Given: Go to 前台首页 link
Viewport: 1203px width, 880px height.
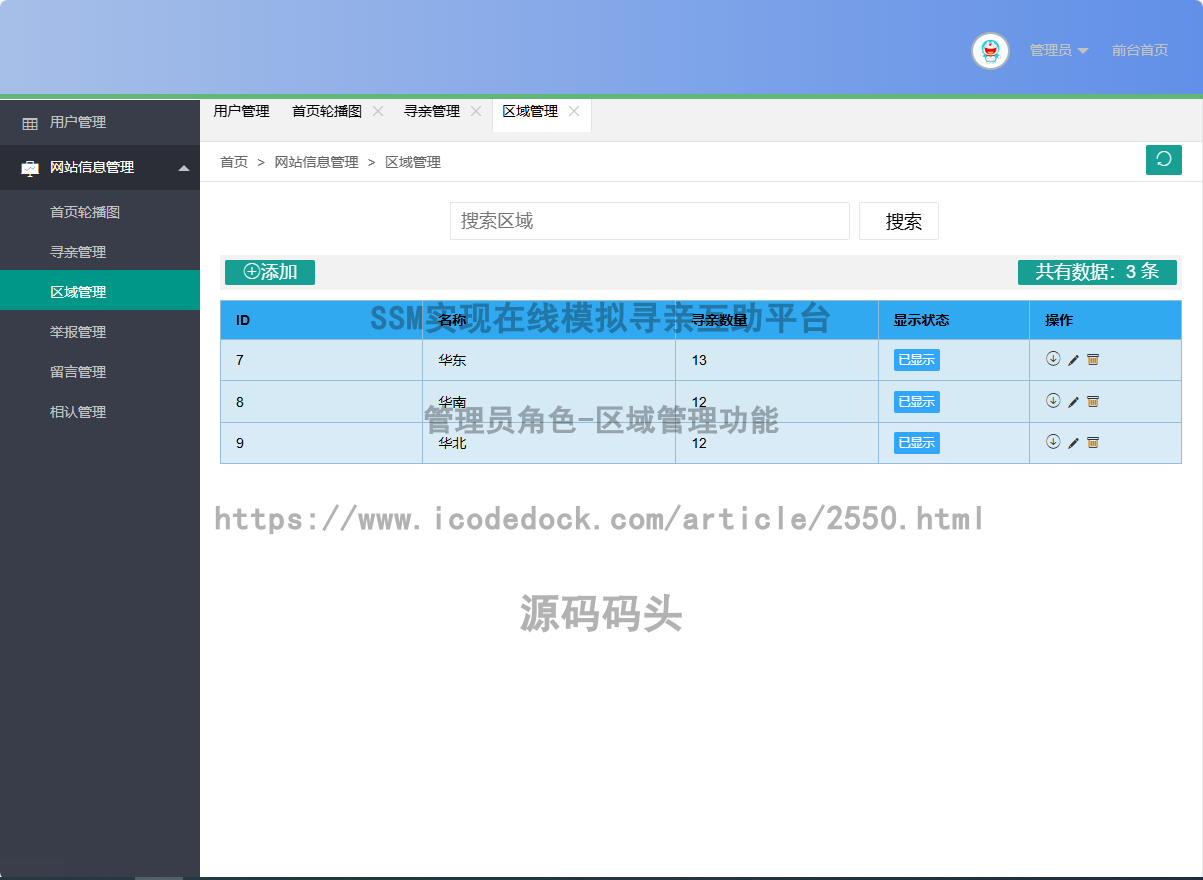Looking at the screenshot, I should (1140, 50).
